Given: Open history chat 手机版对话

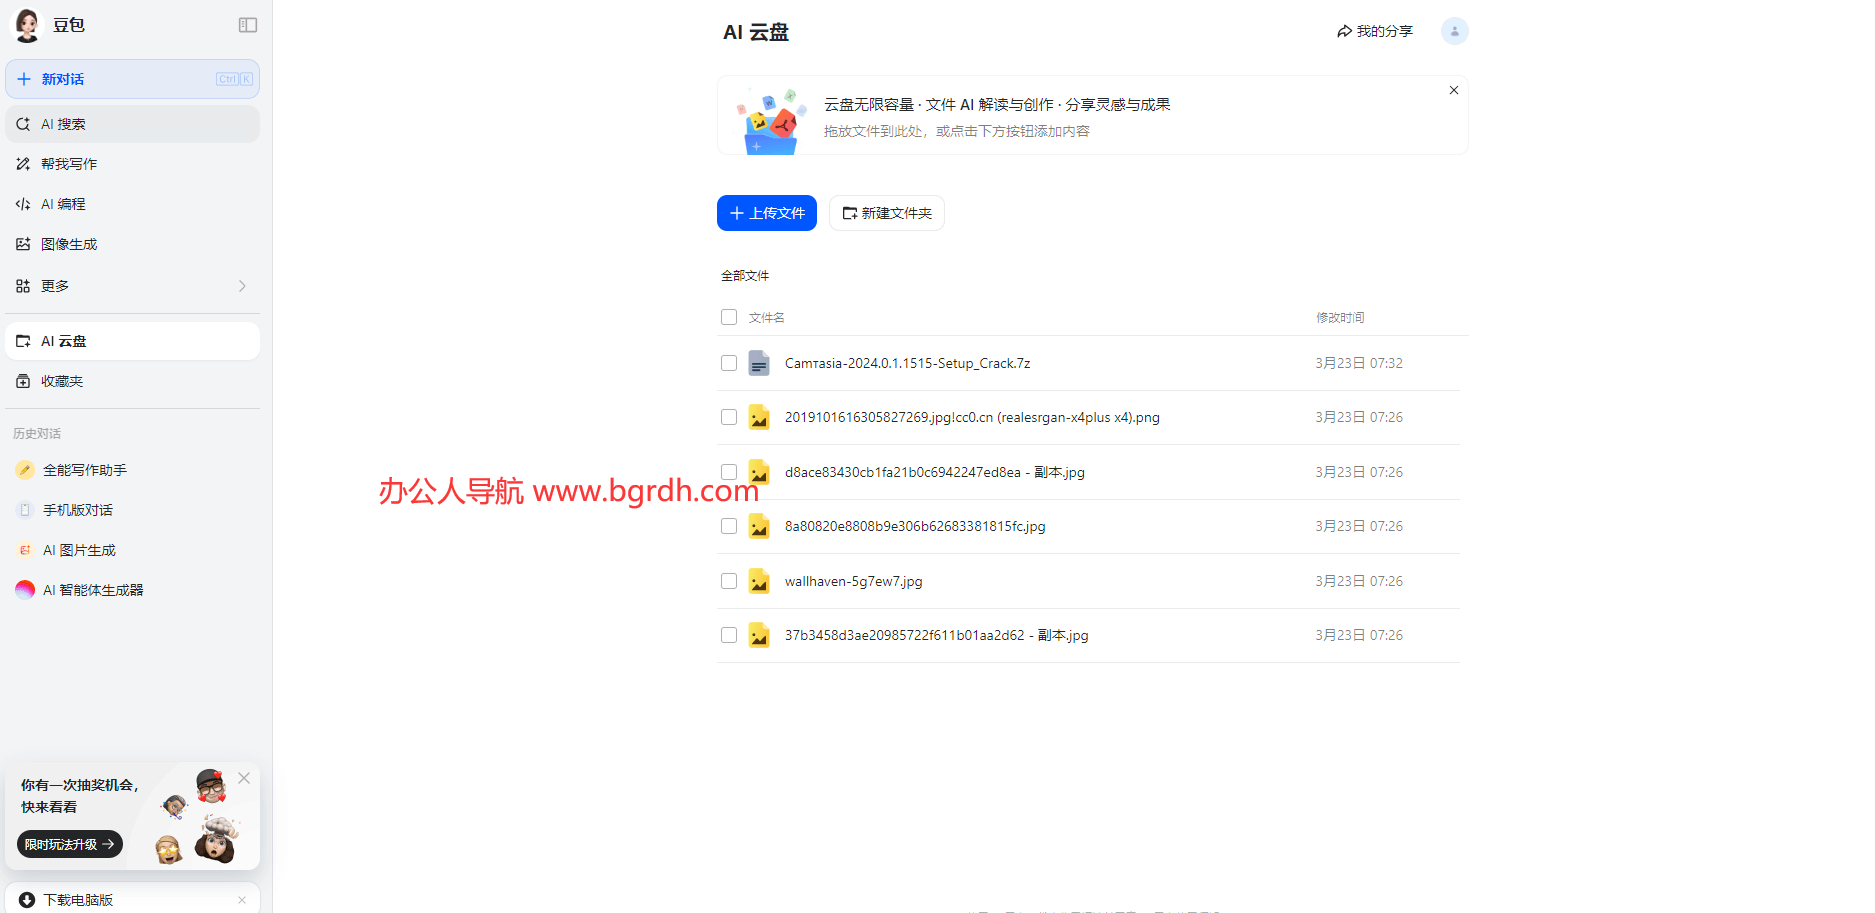Looking at the screenshot, I should pyautogui.click(x=132, y=510).
